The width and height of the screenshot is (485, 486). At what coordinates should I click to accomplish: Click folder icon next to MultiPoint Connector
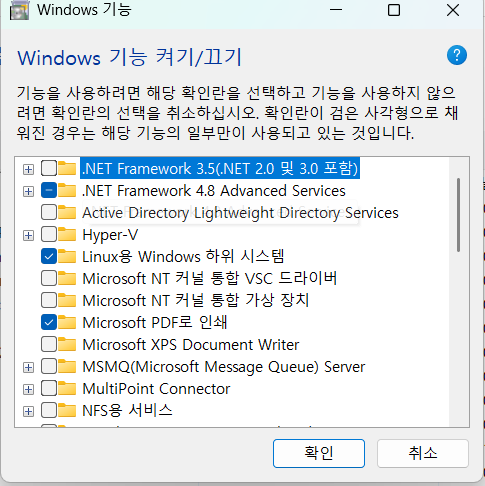67,389
